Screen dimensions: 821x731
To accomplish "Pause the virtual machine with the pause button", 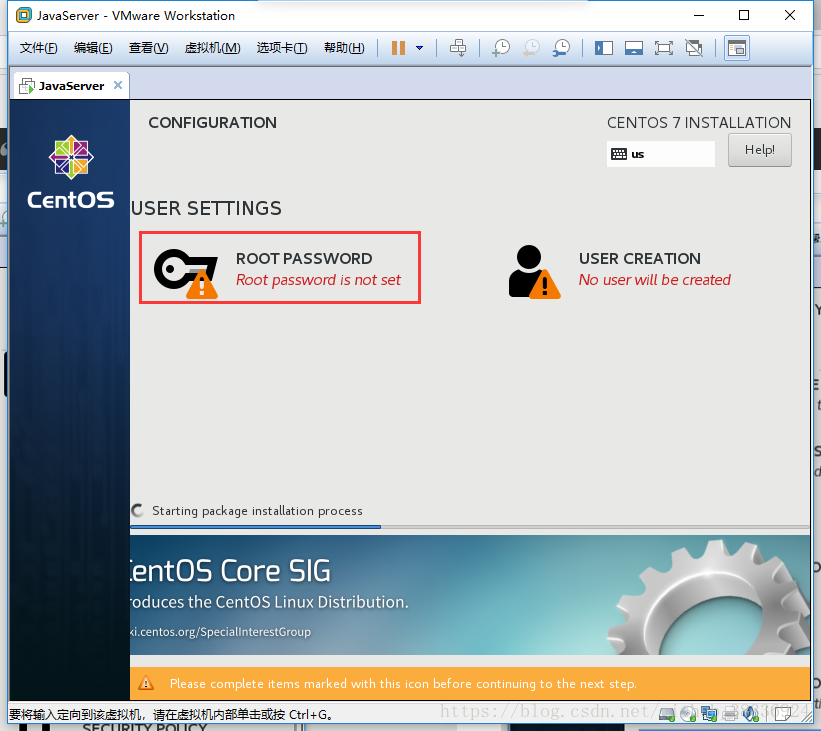I will tap(398, 48).
